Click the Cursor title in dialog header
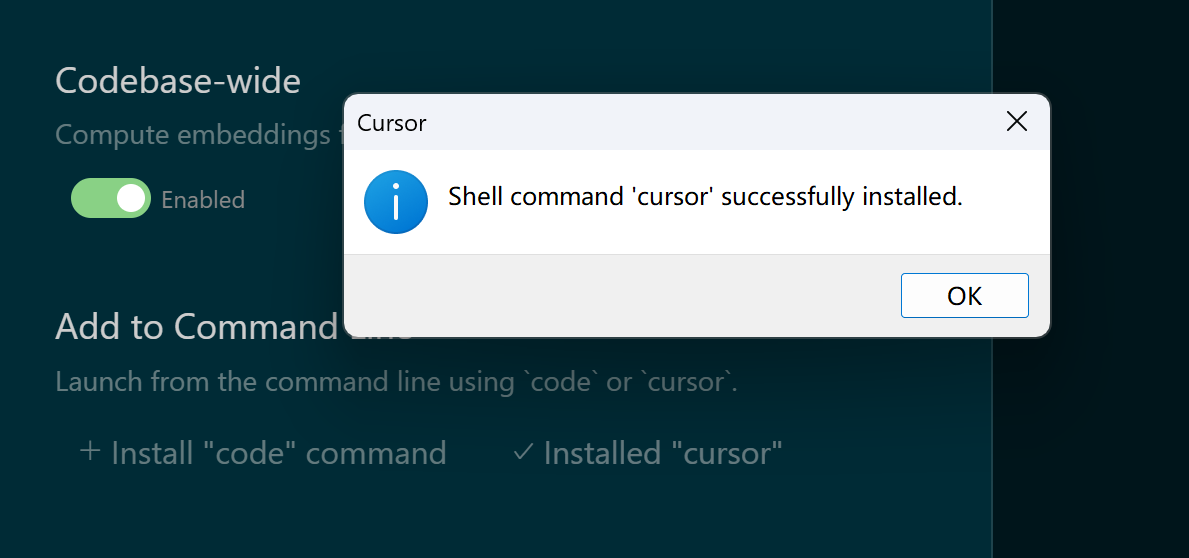Screen dimensions: 1189x558 pos(391,123)
